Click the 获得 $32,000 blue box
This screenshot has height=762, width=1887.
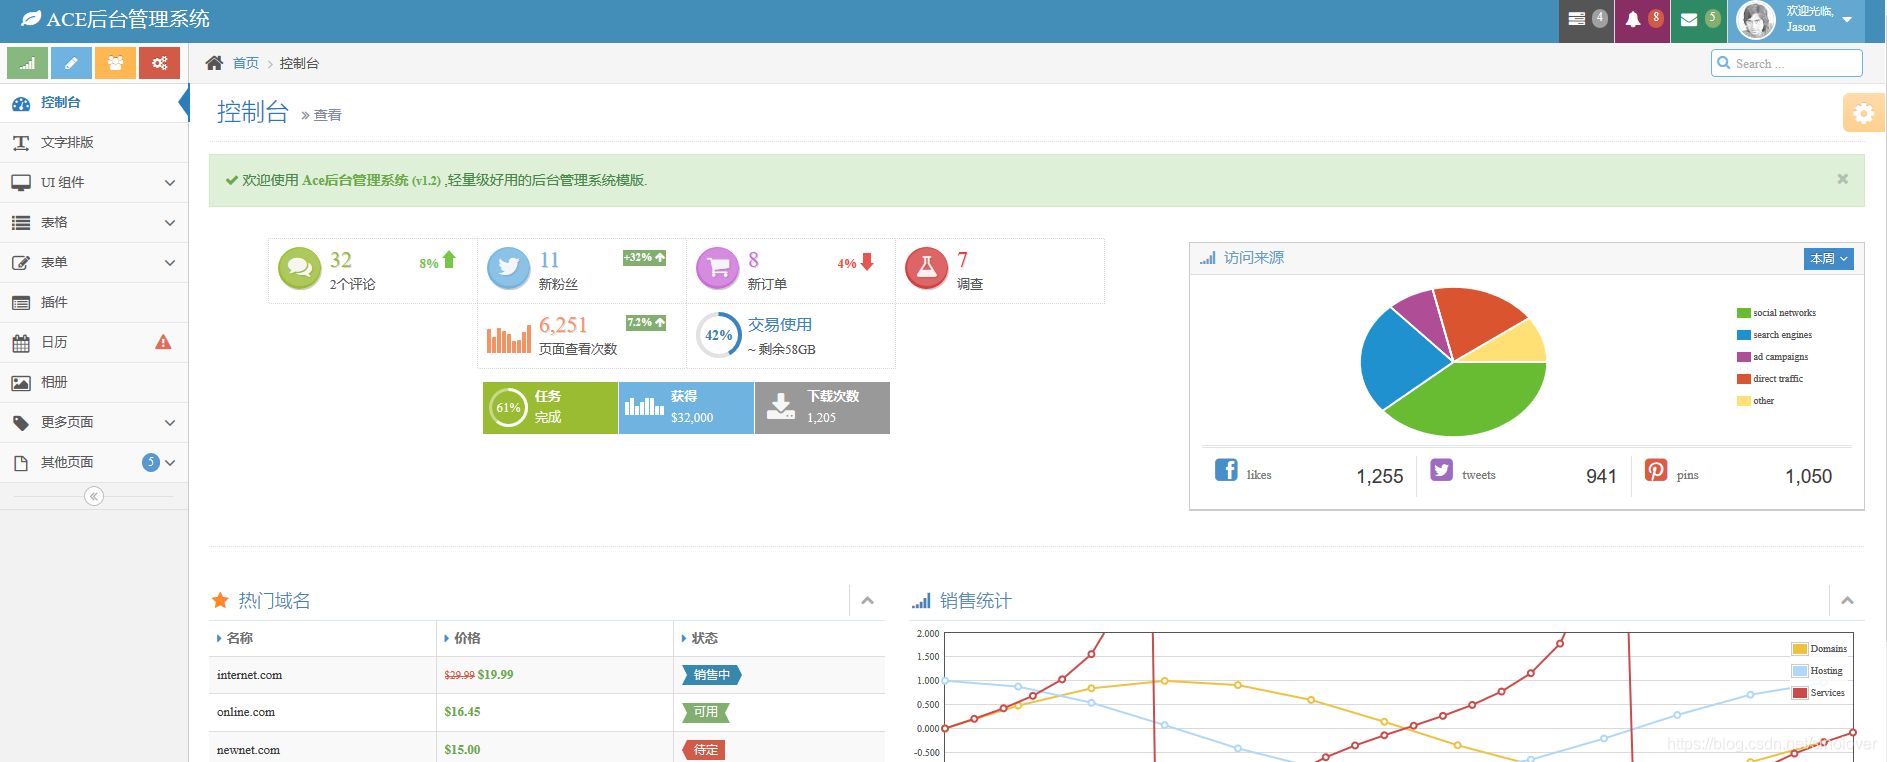tap(686, 408)
